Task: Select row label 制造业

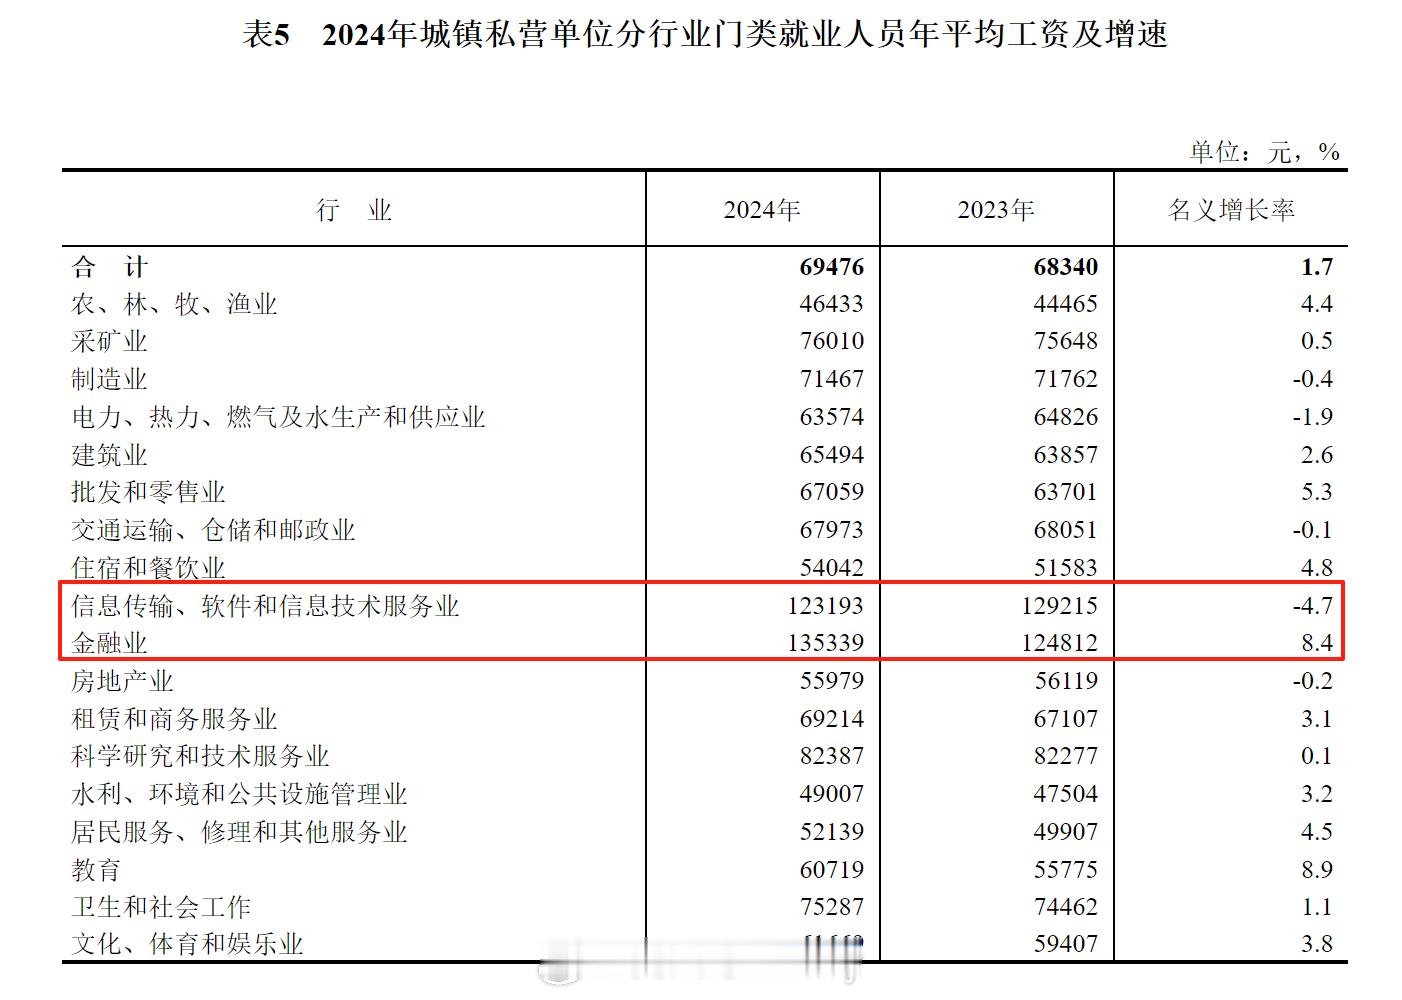Action: pos(109,379)
